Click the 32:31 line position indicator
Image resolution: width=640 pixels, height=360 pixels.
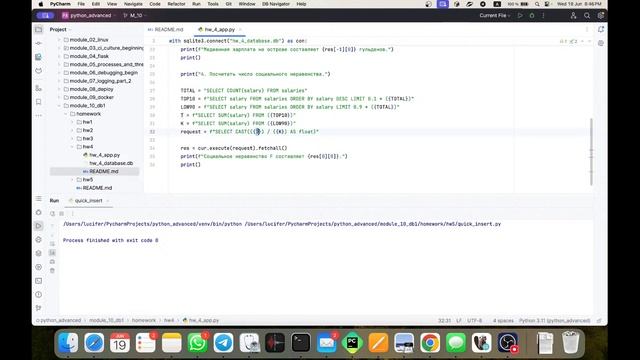[444, 320]
